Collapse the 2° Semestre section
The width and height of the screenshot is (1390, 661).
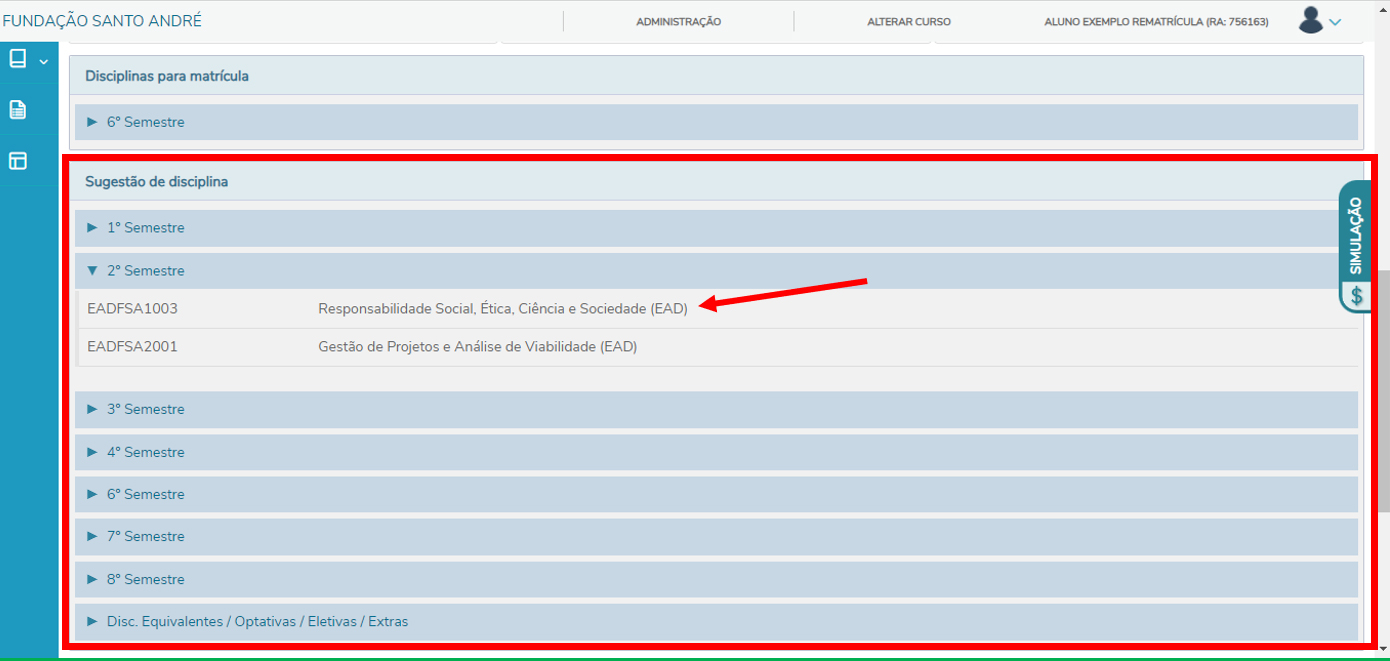point(145,271)
